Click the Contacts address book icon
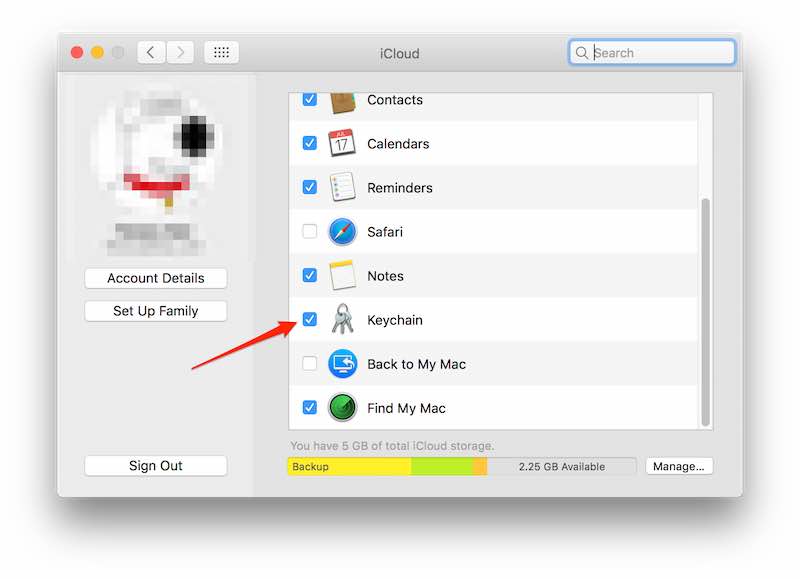The width and height of the screenshot is (800, 579). click(x=342, y=103)
